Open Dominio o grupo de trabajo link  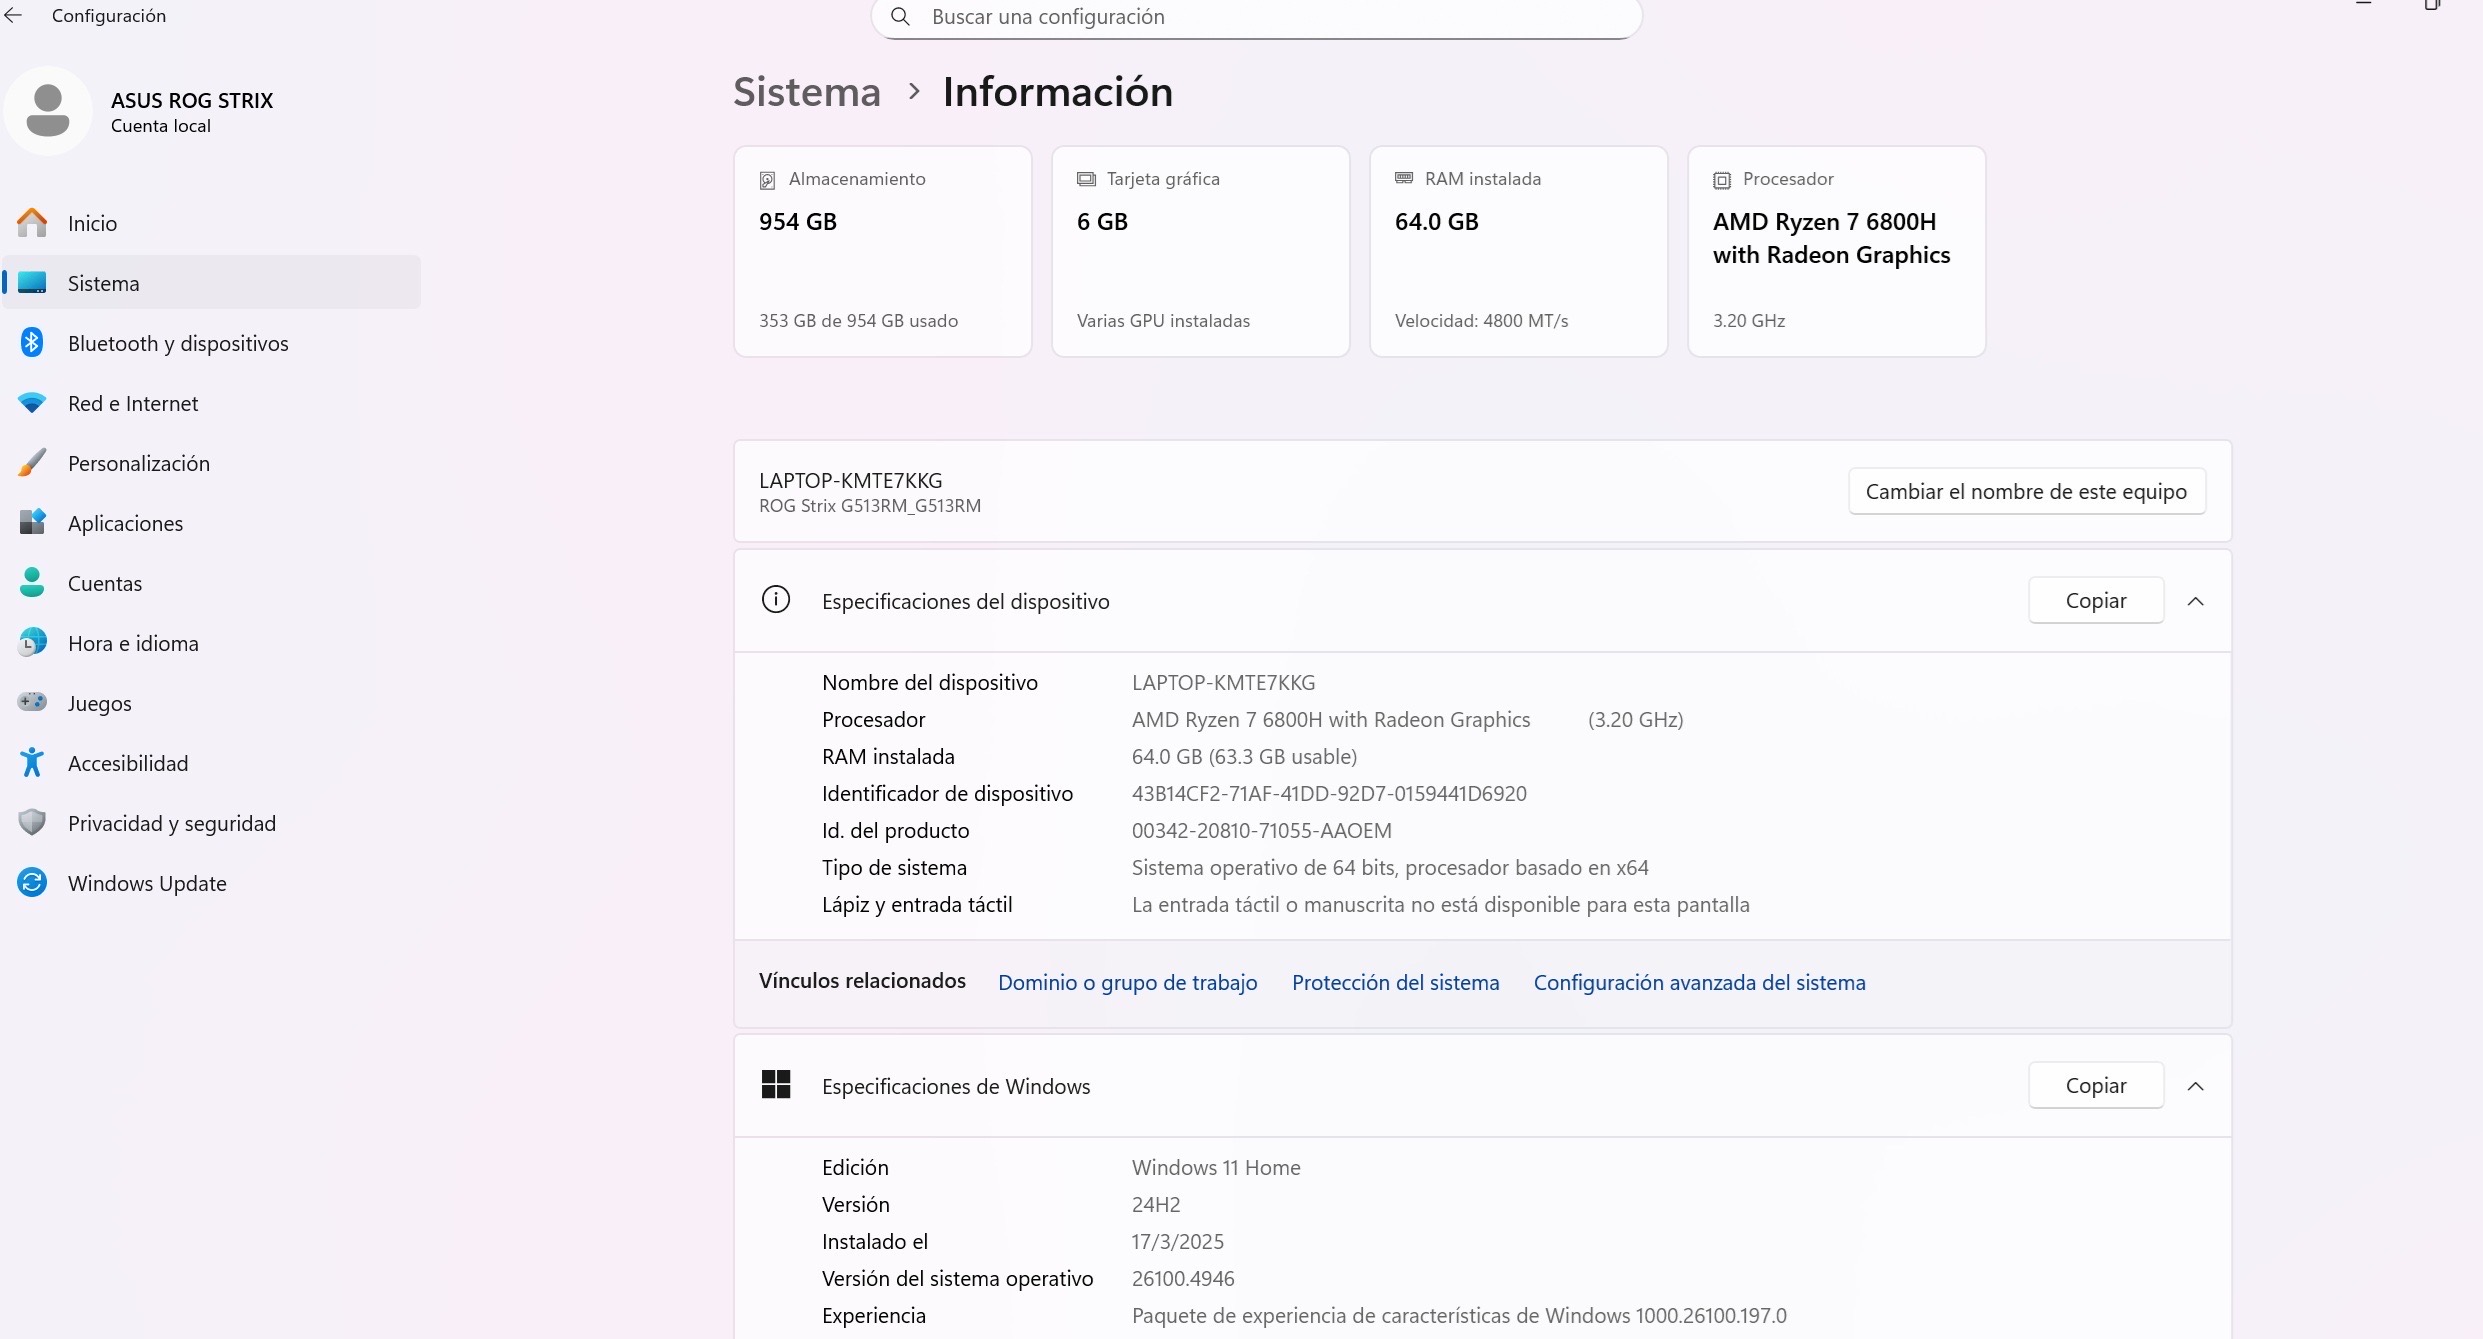pos(1128,982)
